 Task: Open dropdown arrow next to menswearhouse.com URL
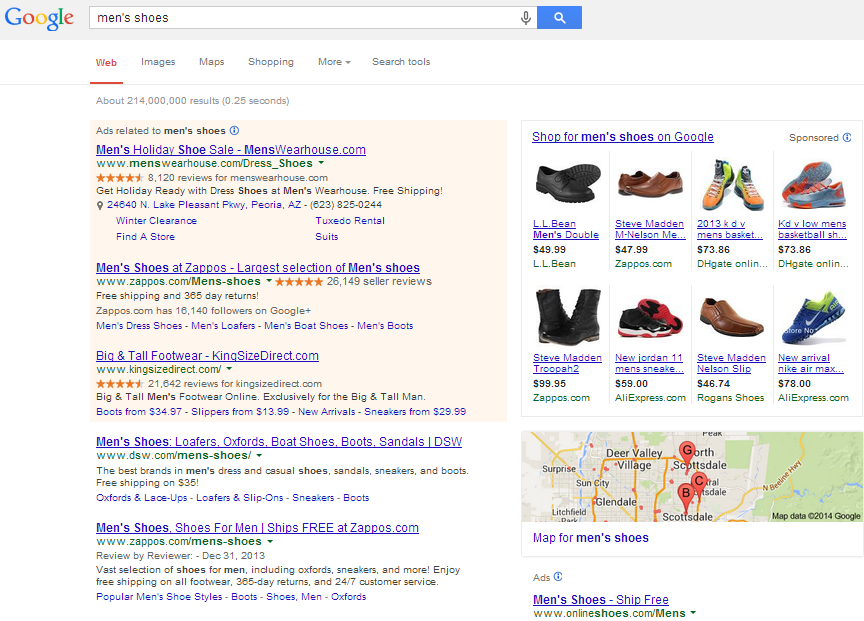pos(321,163)
